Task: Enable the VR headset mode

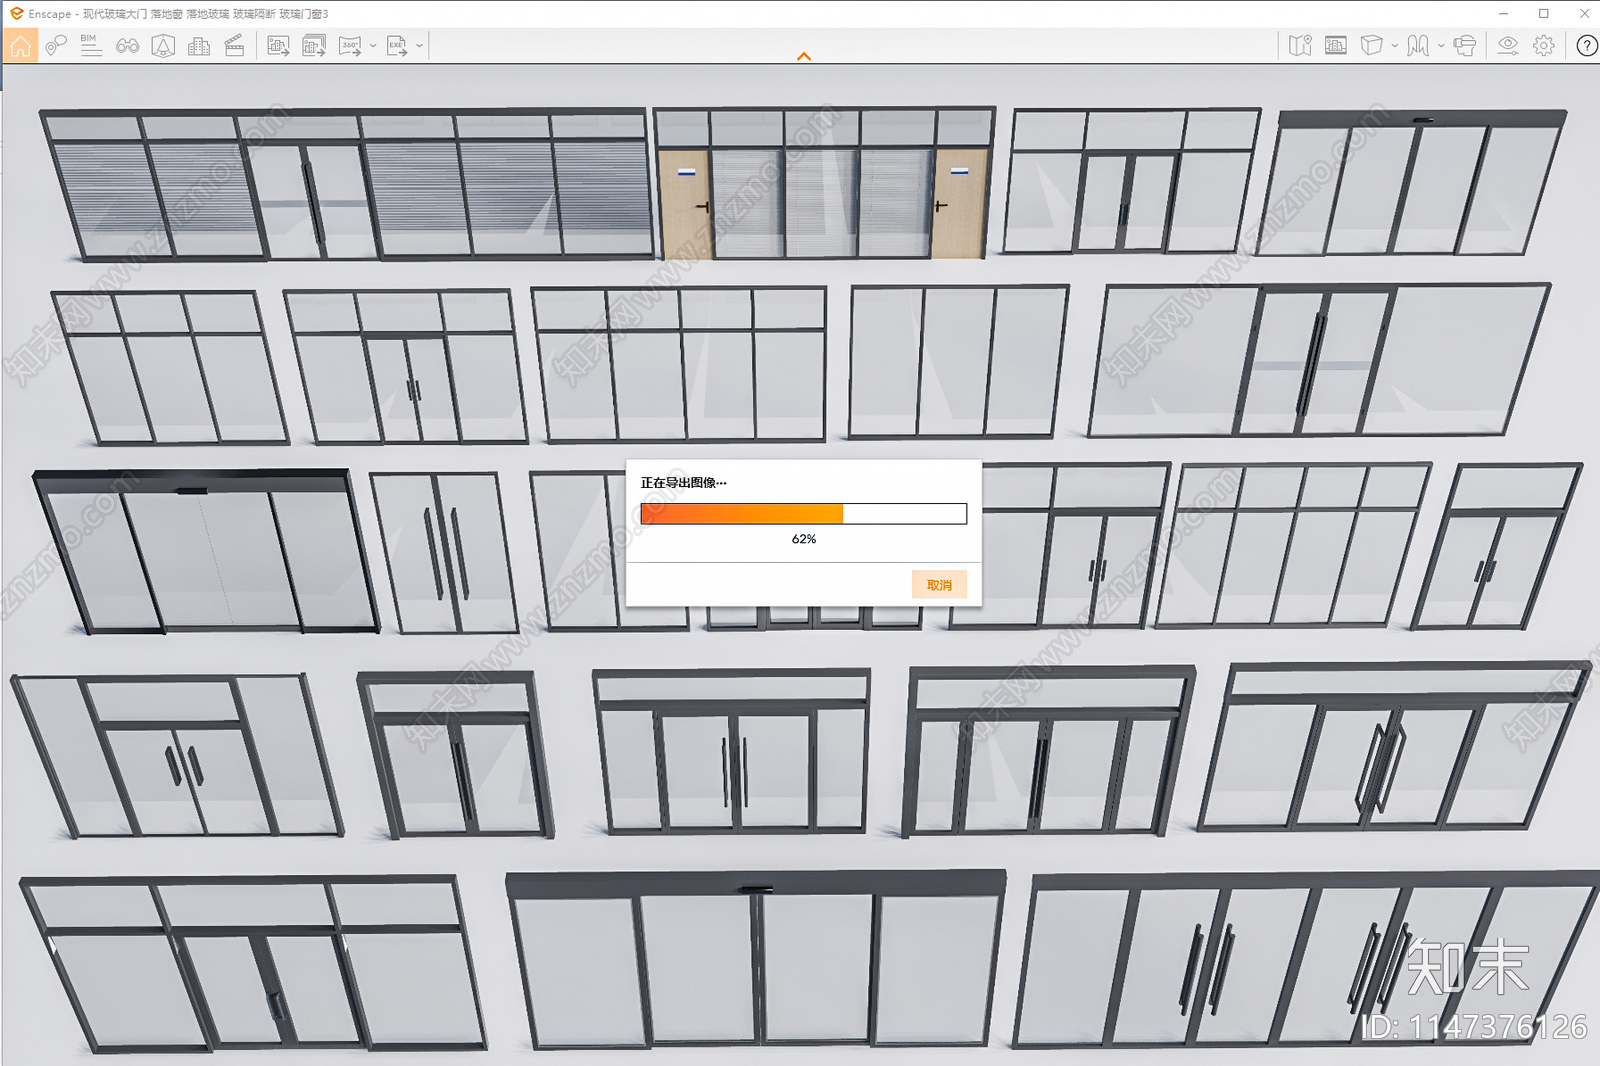Action: pyautogui.click(x=1465, y=46)
